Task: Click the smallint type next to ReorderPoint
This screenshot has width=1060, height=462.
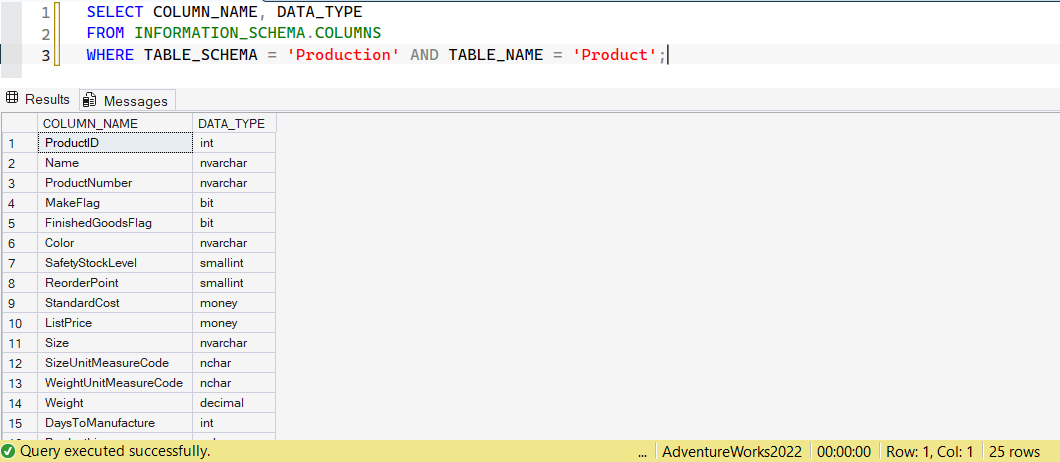Action: coord(234,283)
